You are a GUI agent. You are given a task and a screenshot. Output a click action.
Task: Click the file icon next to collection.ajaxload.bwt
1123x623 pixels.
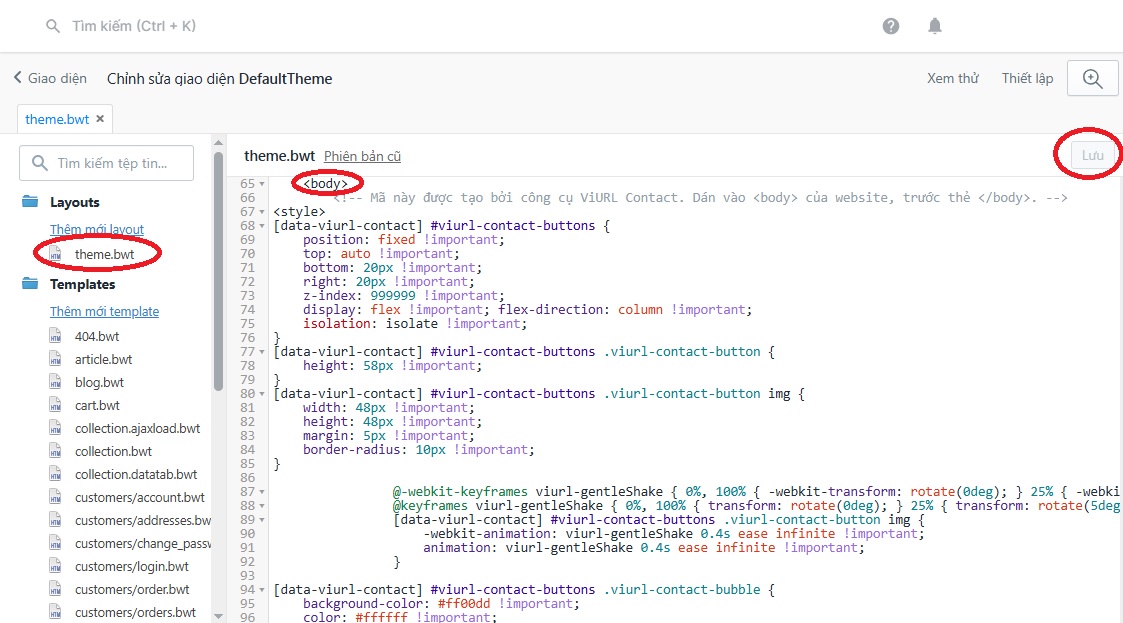(55, 428)
